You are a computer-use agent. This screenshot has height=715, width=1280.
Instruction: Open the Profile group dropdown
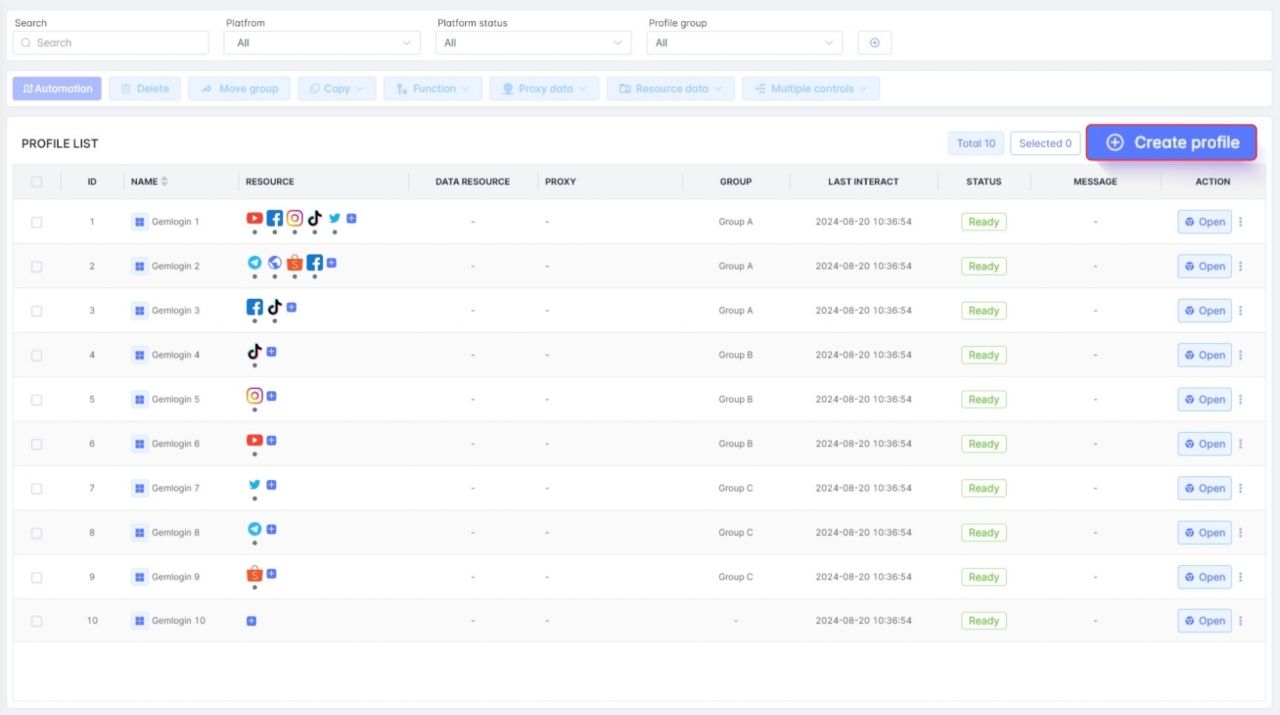pyautogui.click(x=744, y=43)
